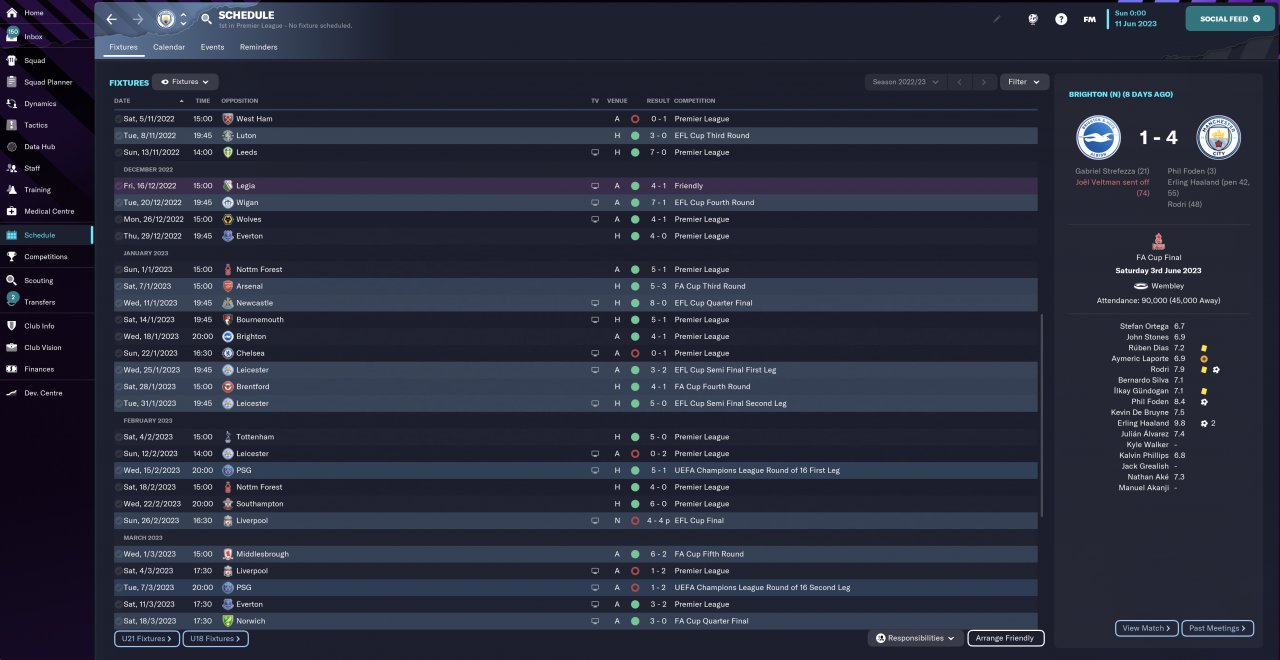Open the PSG Champions League First Leg row

pyautogui.click(x=575, y=470)
